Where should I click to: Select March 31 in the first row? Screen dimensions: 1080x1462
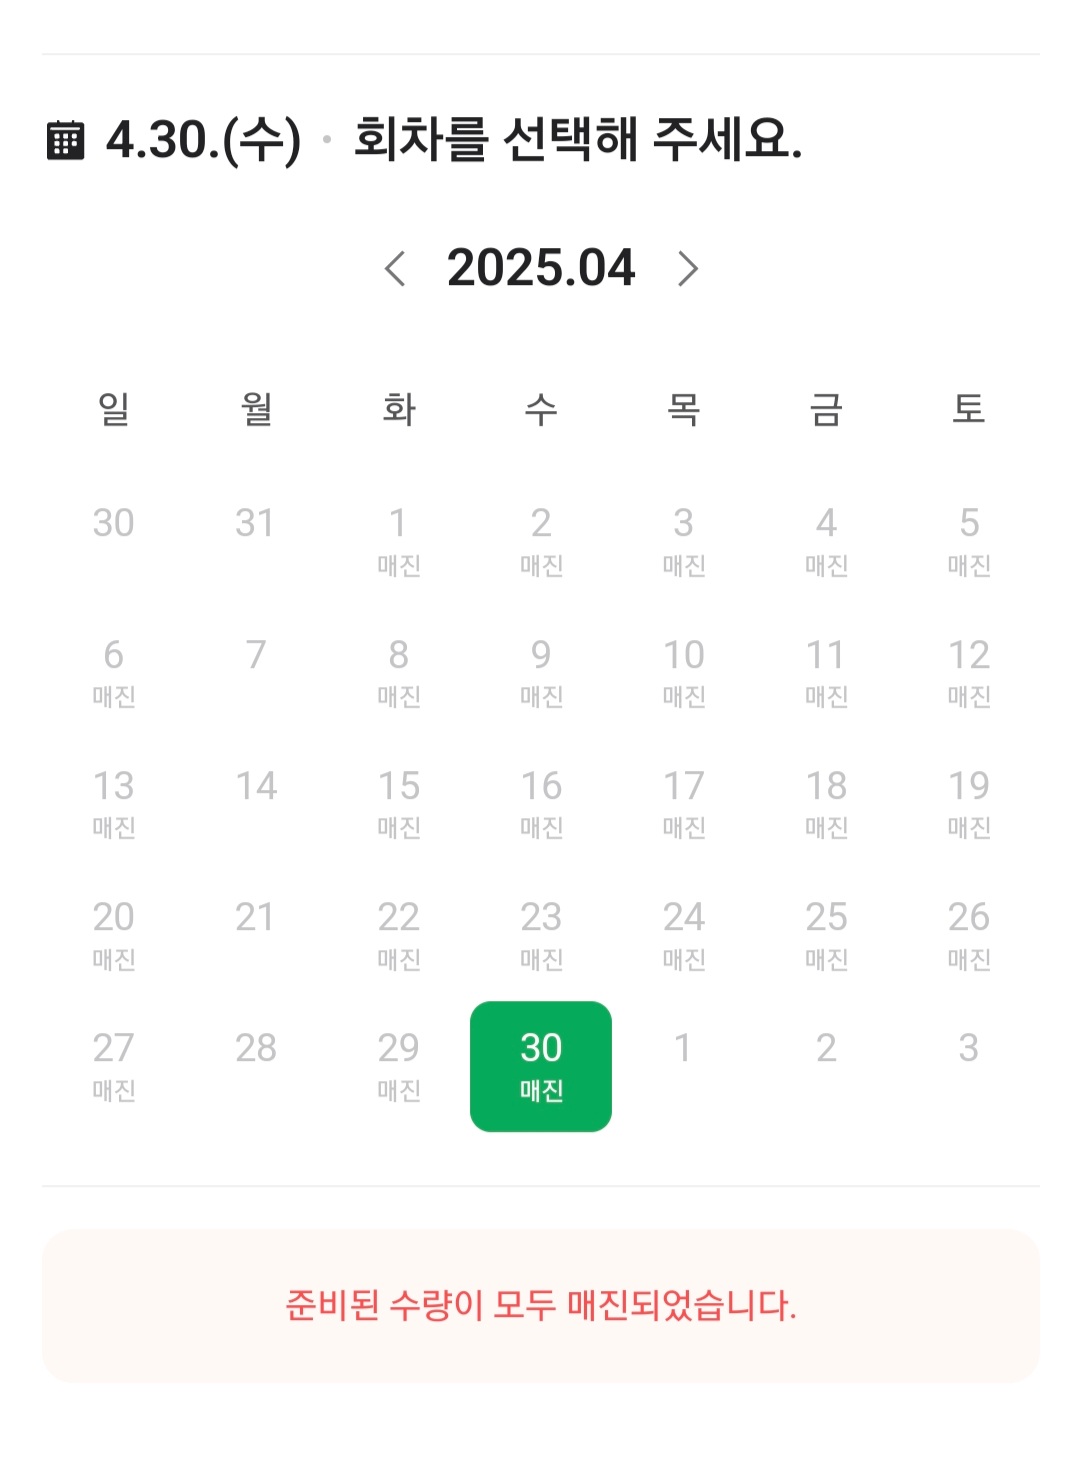pyautogui.click(x=255, y=523)
